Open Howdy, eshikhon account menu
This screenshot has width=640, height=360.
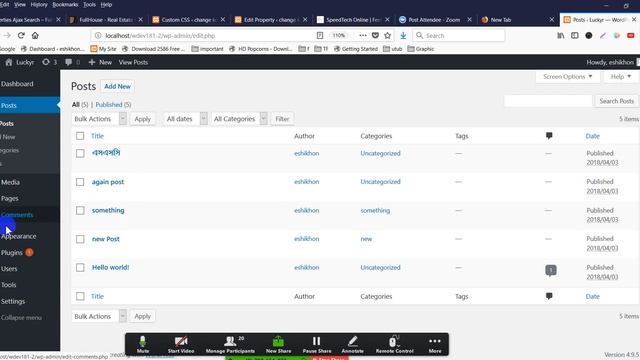tap(613, 62)
